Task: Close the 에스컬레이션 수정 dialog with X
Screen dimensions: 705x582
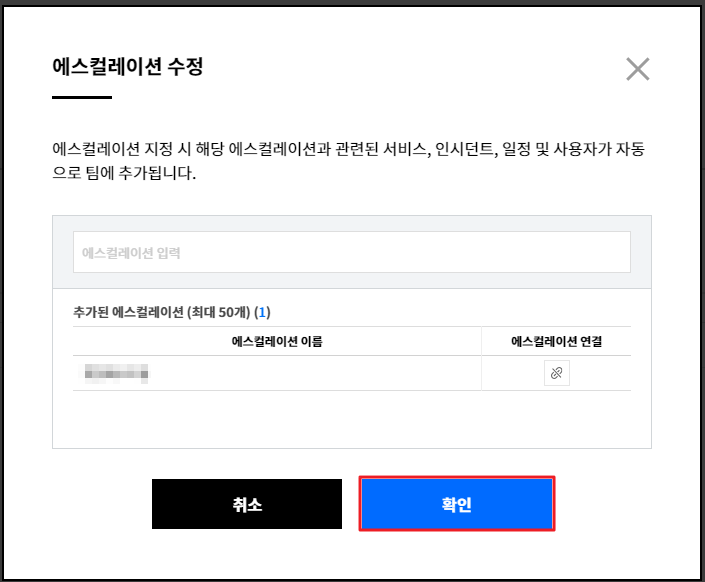Action: pyautogui.click(x=637, y=69)
